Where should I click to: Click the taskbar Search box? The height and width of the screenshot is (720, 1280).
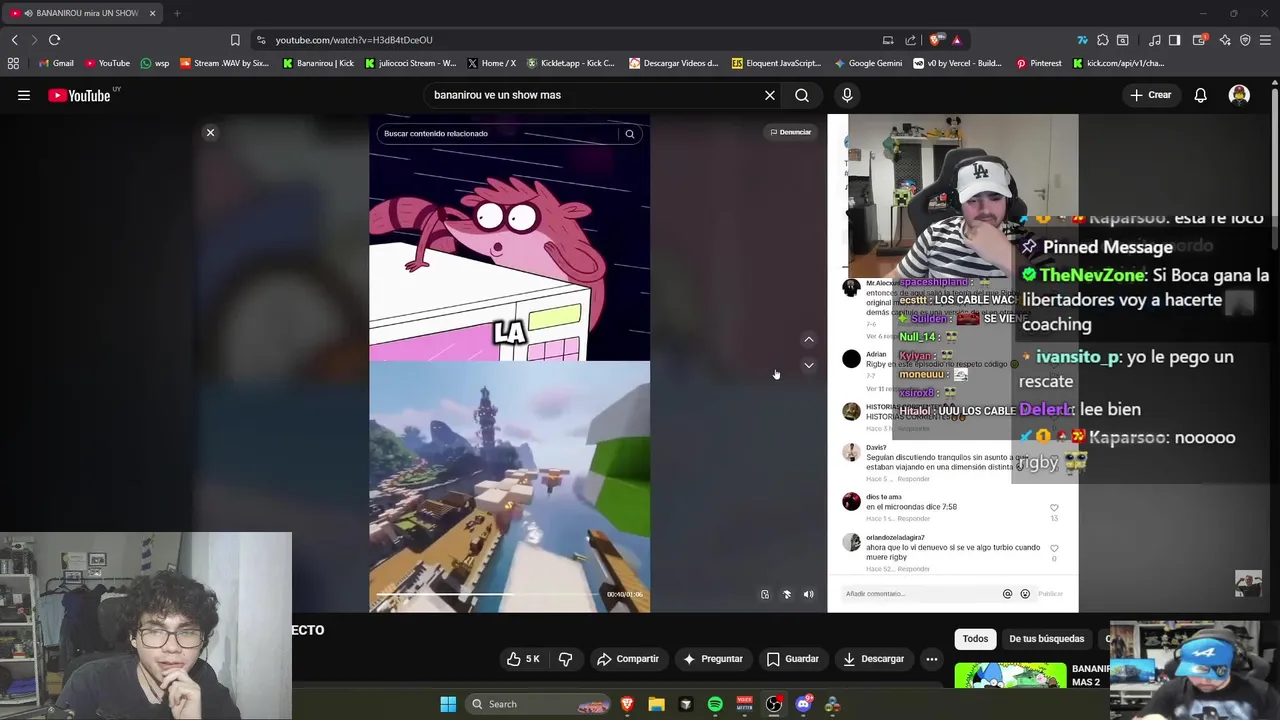[x=540, y=704]
